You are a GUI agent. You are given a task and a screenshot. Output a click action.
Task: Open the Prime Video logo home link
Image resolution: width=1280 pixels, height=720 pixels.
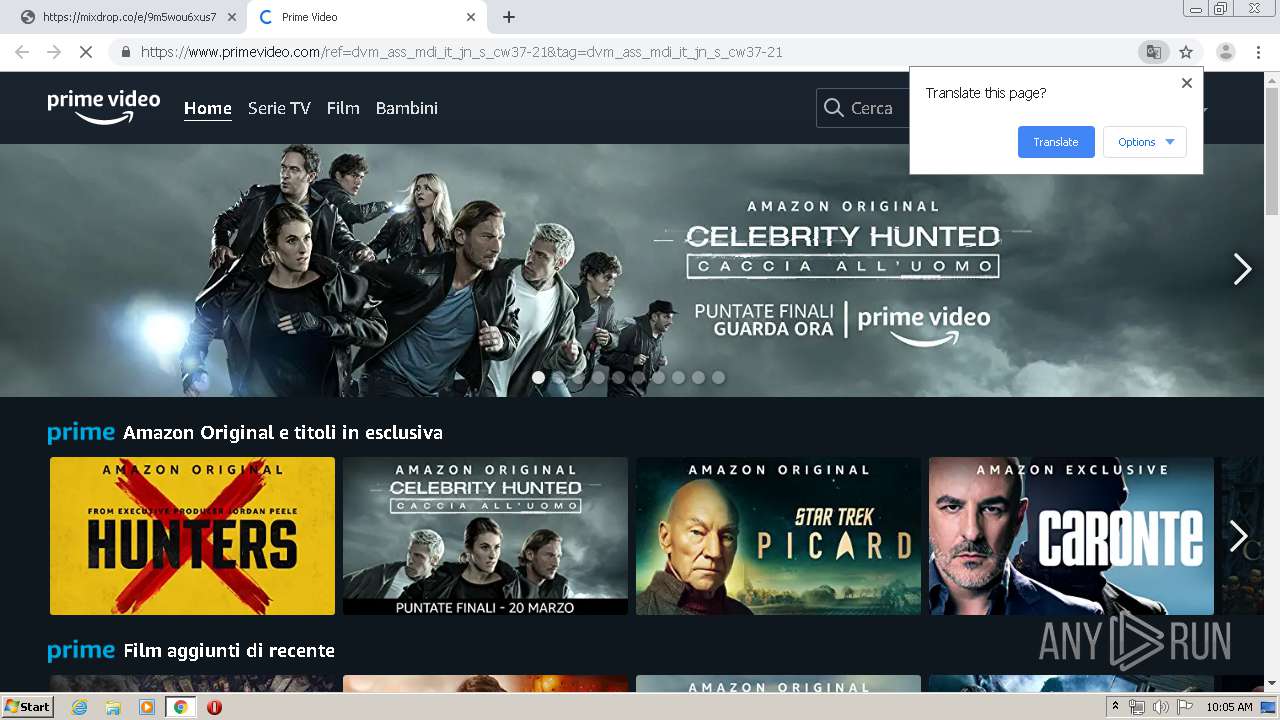pyautogui.click(x=103, y=107)
